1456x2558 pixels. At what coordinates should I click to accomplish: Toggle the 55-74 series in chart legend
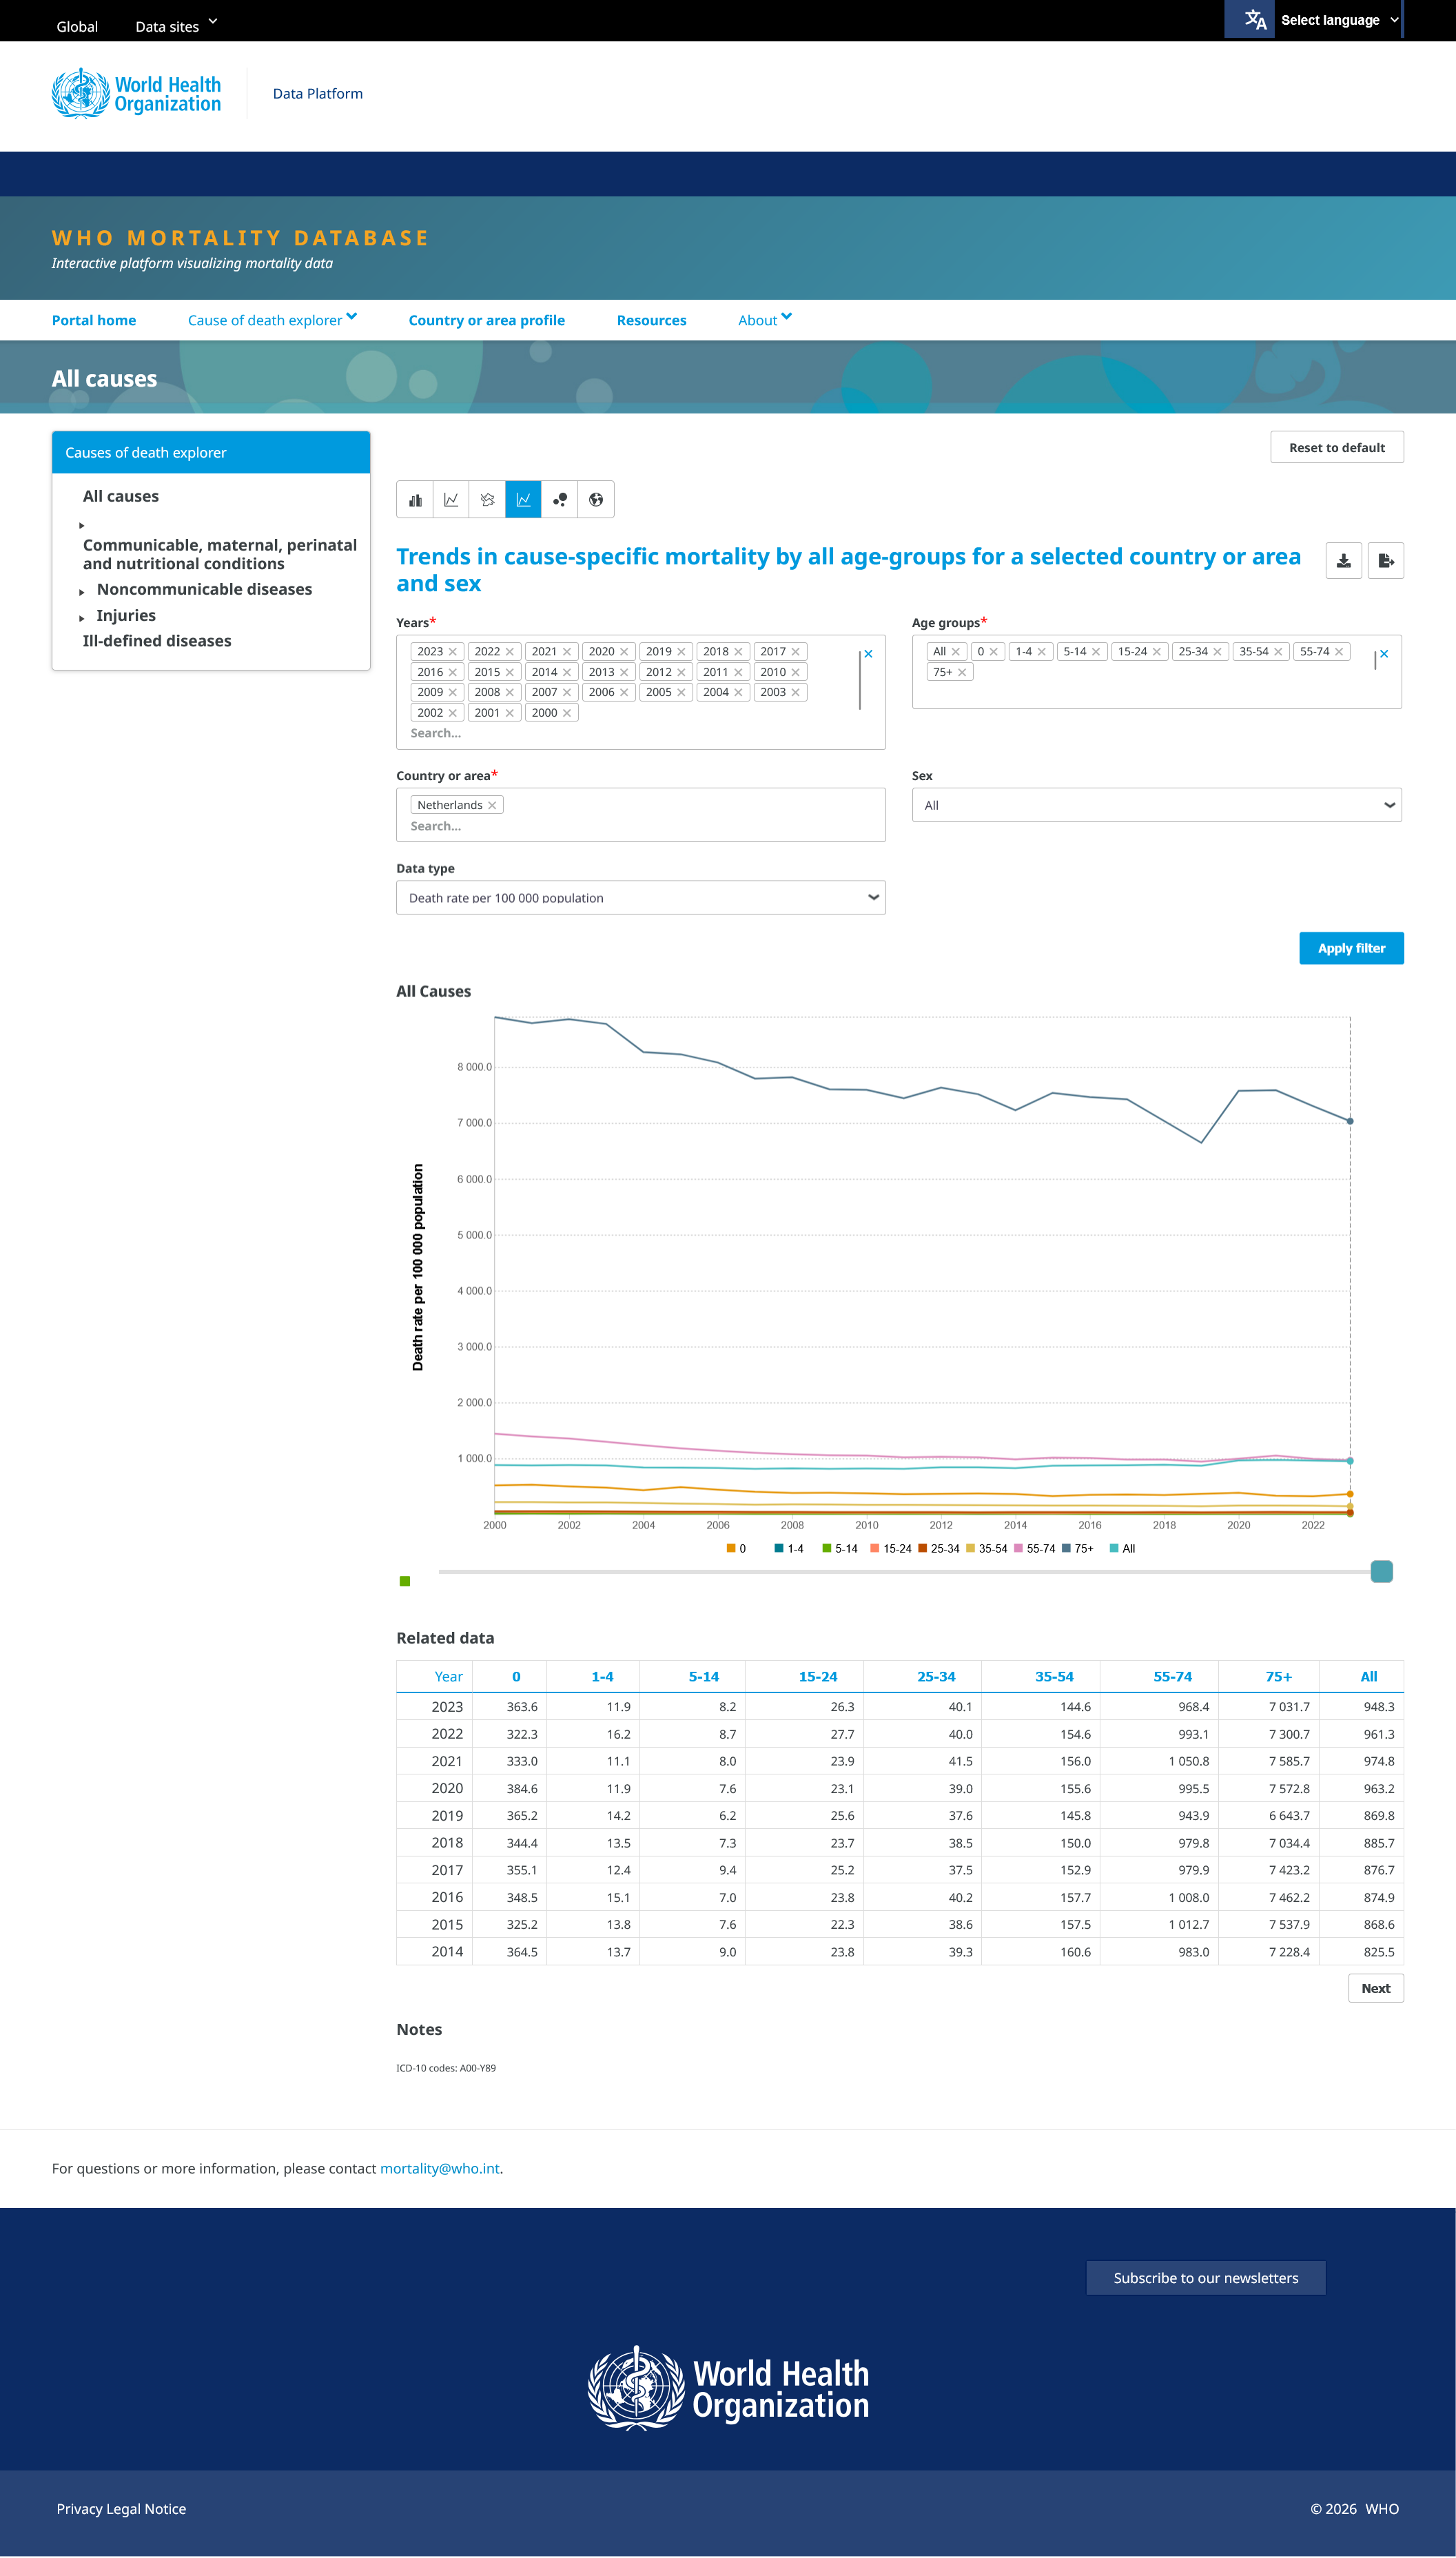tap(1035, 1549)
